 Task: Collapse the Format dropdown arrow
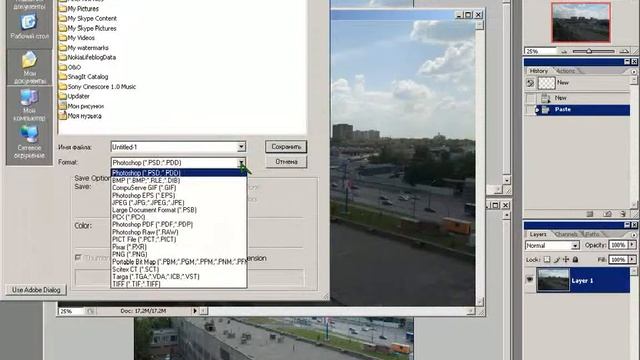pyautogui.click(x=241, y=162)
